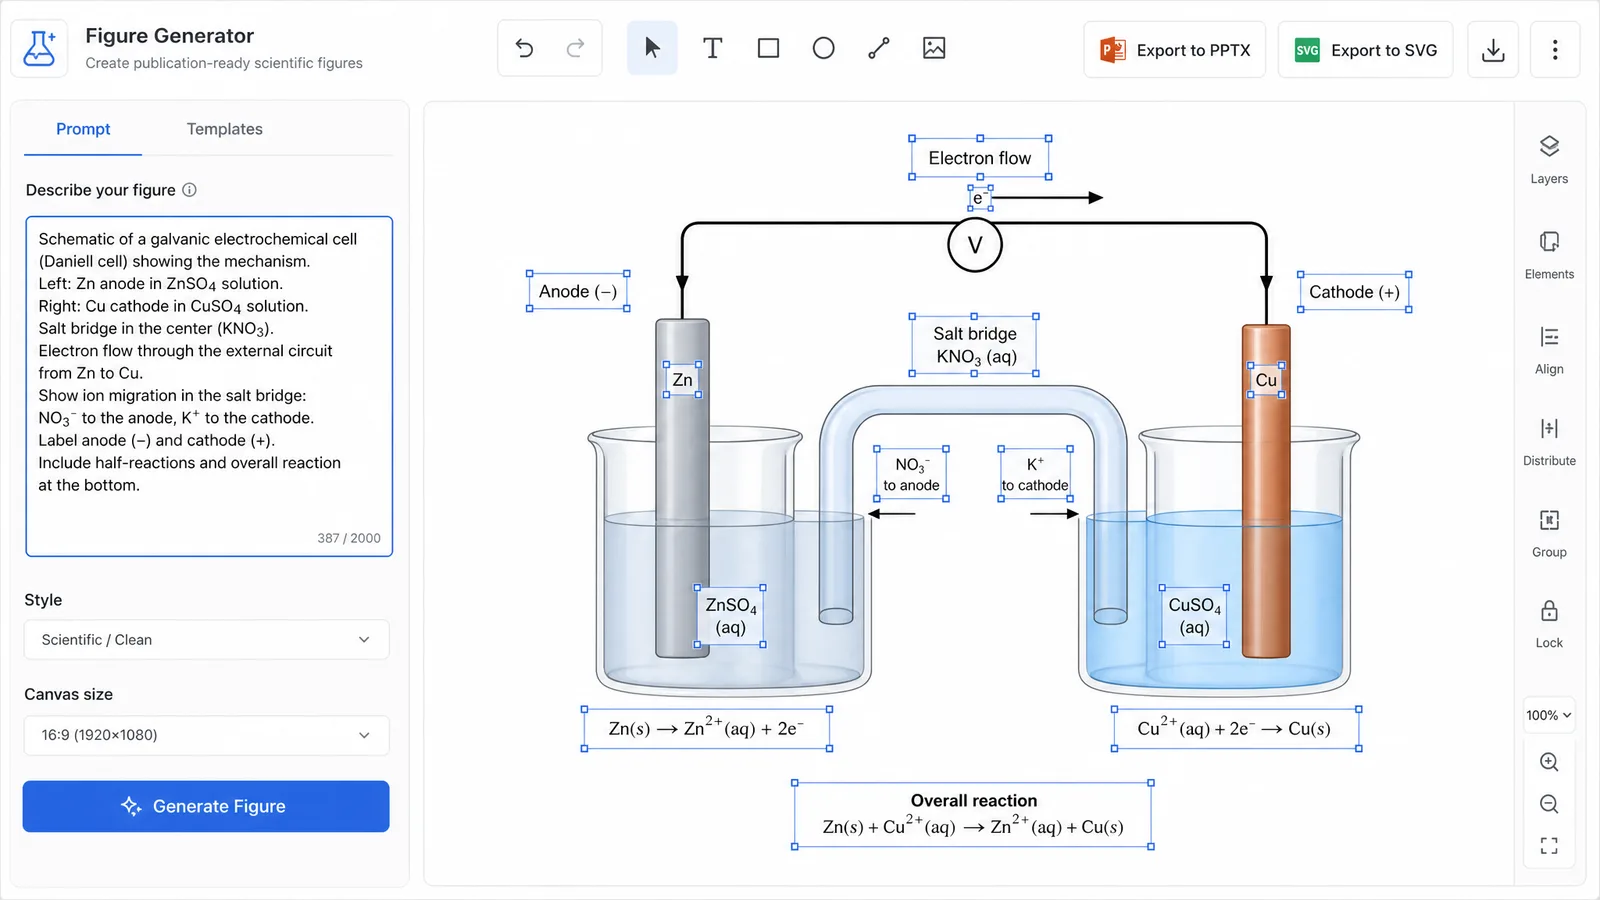1600x900 pixels.
Task: Open the 100% zoom level dropdown
Action: 1549,715
